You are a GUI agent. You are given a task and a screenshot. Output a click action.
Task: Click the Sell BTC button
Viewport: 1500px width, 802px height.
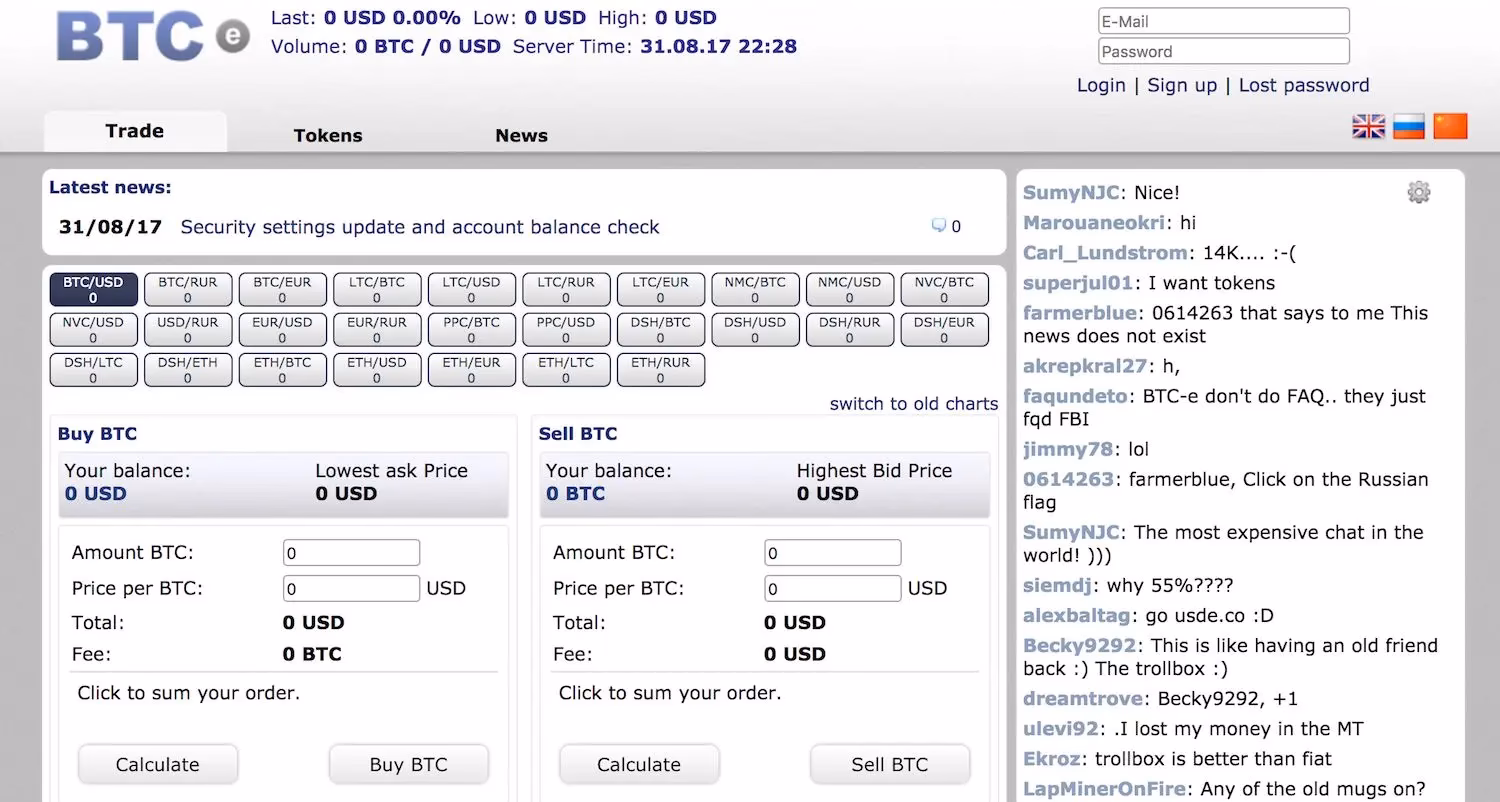(889, 764)
